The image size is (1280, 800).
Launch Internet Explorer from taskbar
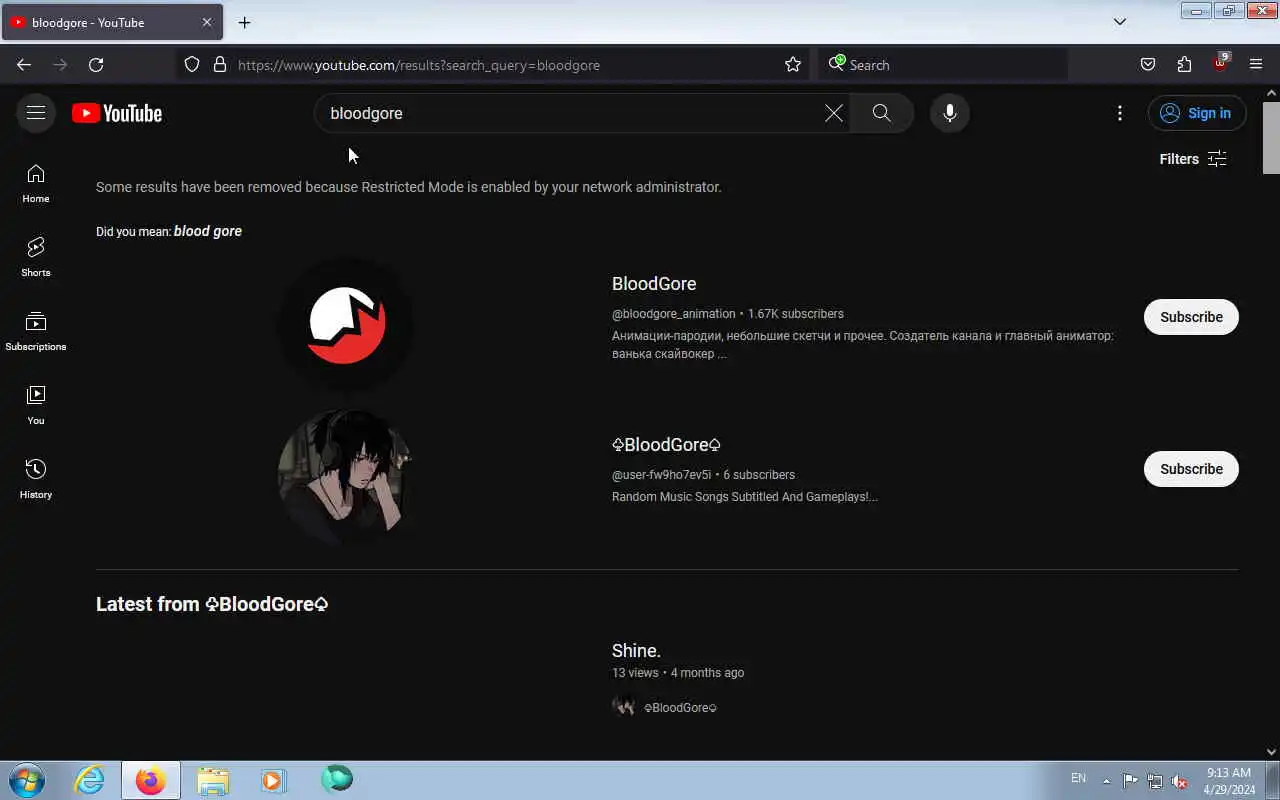(x=90, y=780)
